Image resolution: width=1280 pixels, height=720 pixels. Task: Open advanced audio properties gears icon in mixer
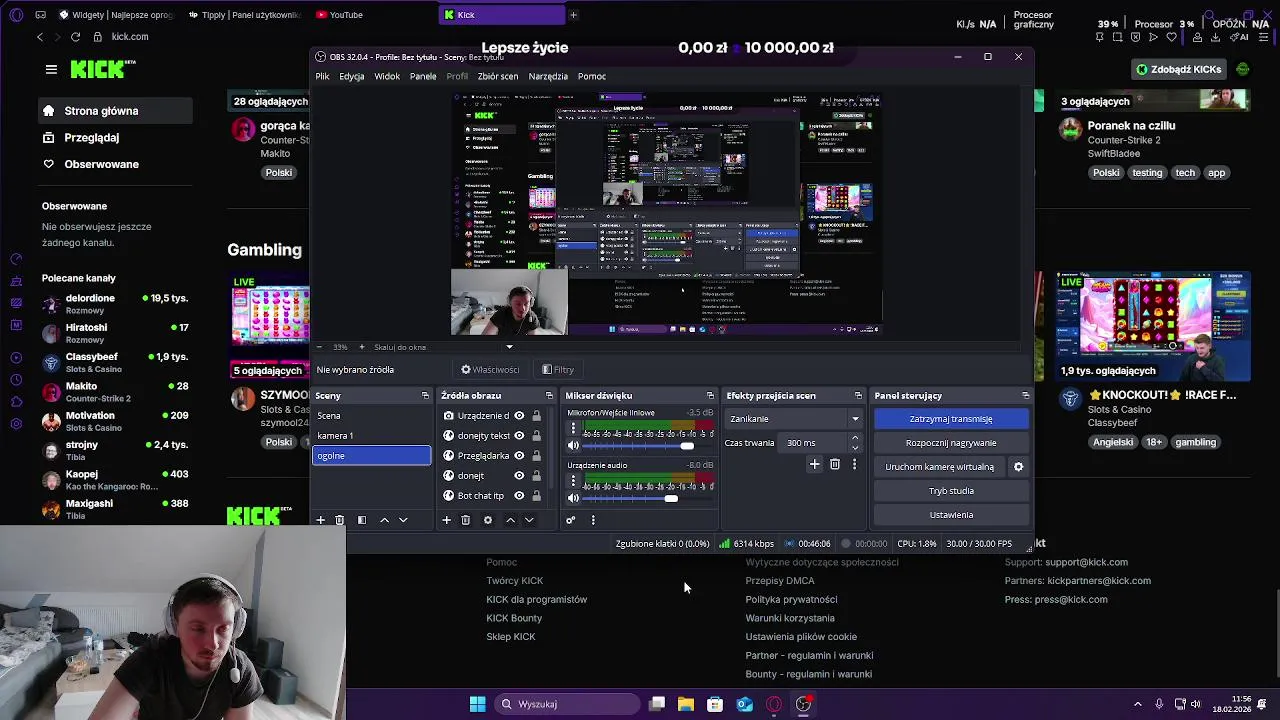[571, 520]
